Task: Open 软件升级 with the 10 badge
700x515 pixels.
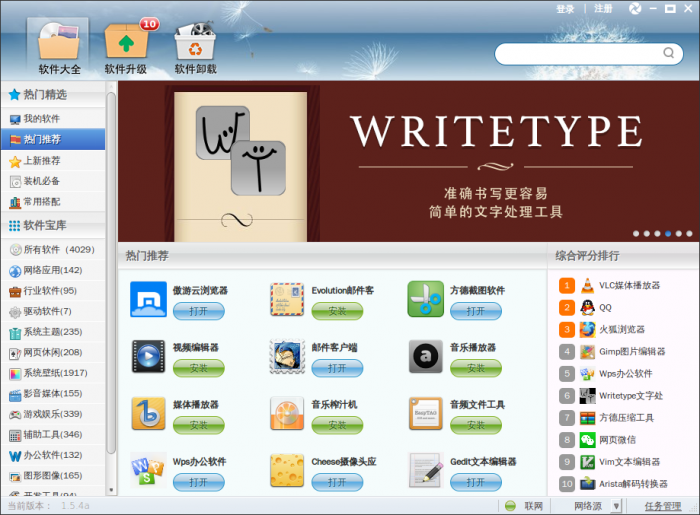Action: 126,45
